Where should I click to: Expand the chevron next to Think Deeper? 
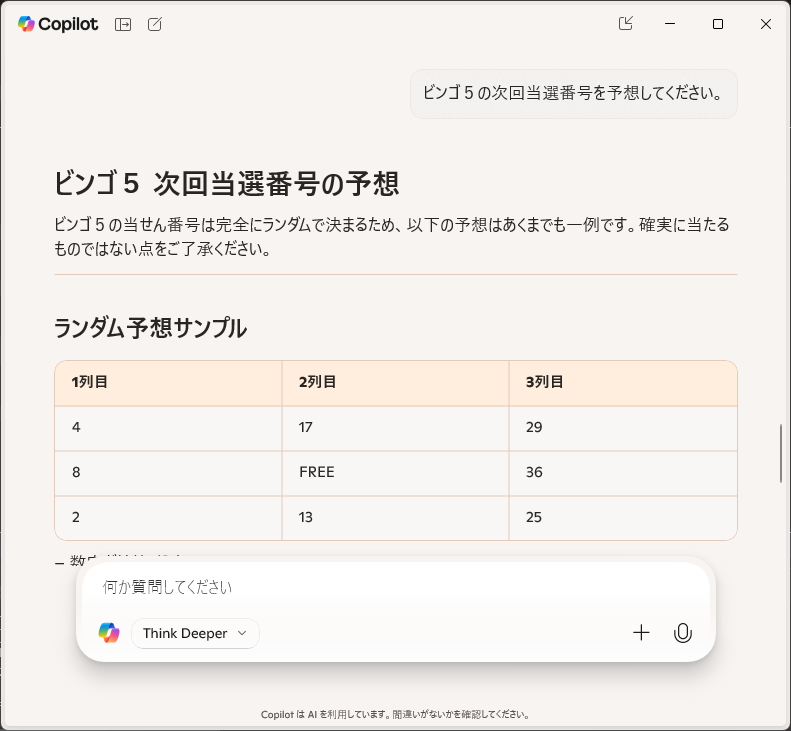(242, 633)
